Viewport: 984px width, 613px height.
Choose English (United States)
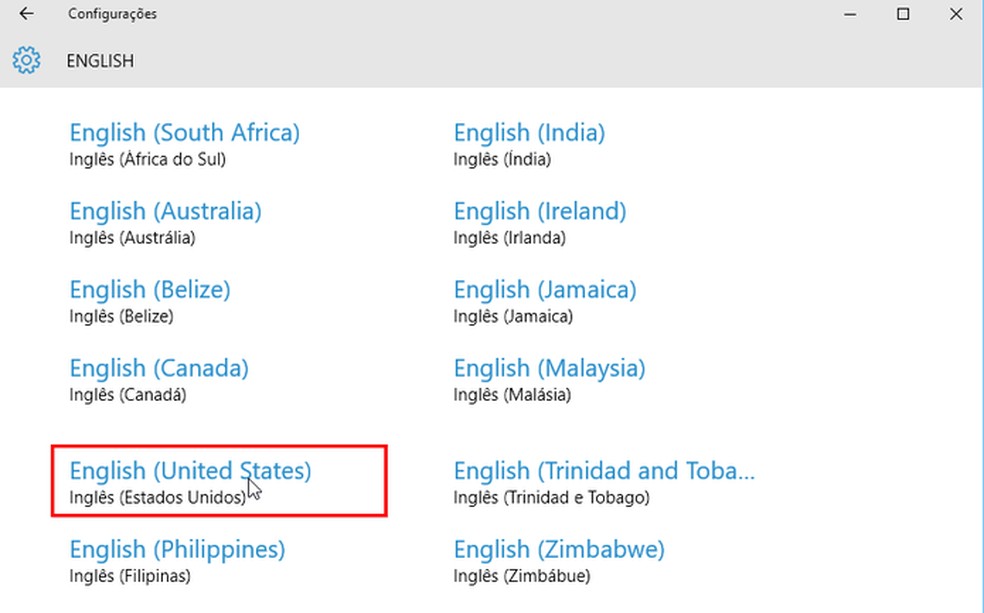click(x=190, y=471)
